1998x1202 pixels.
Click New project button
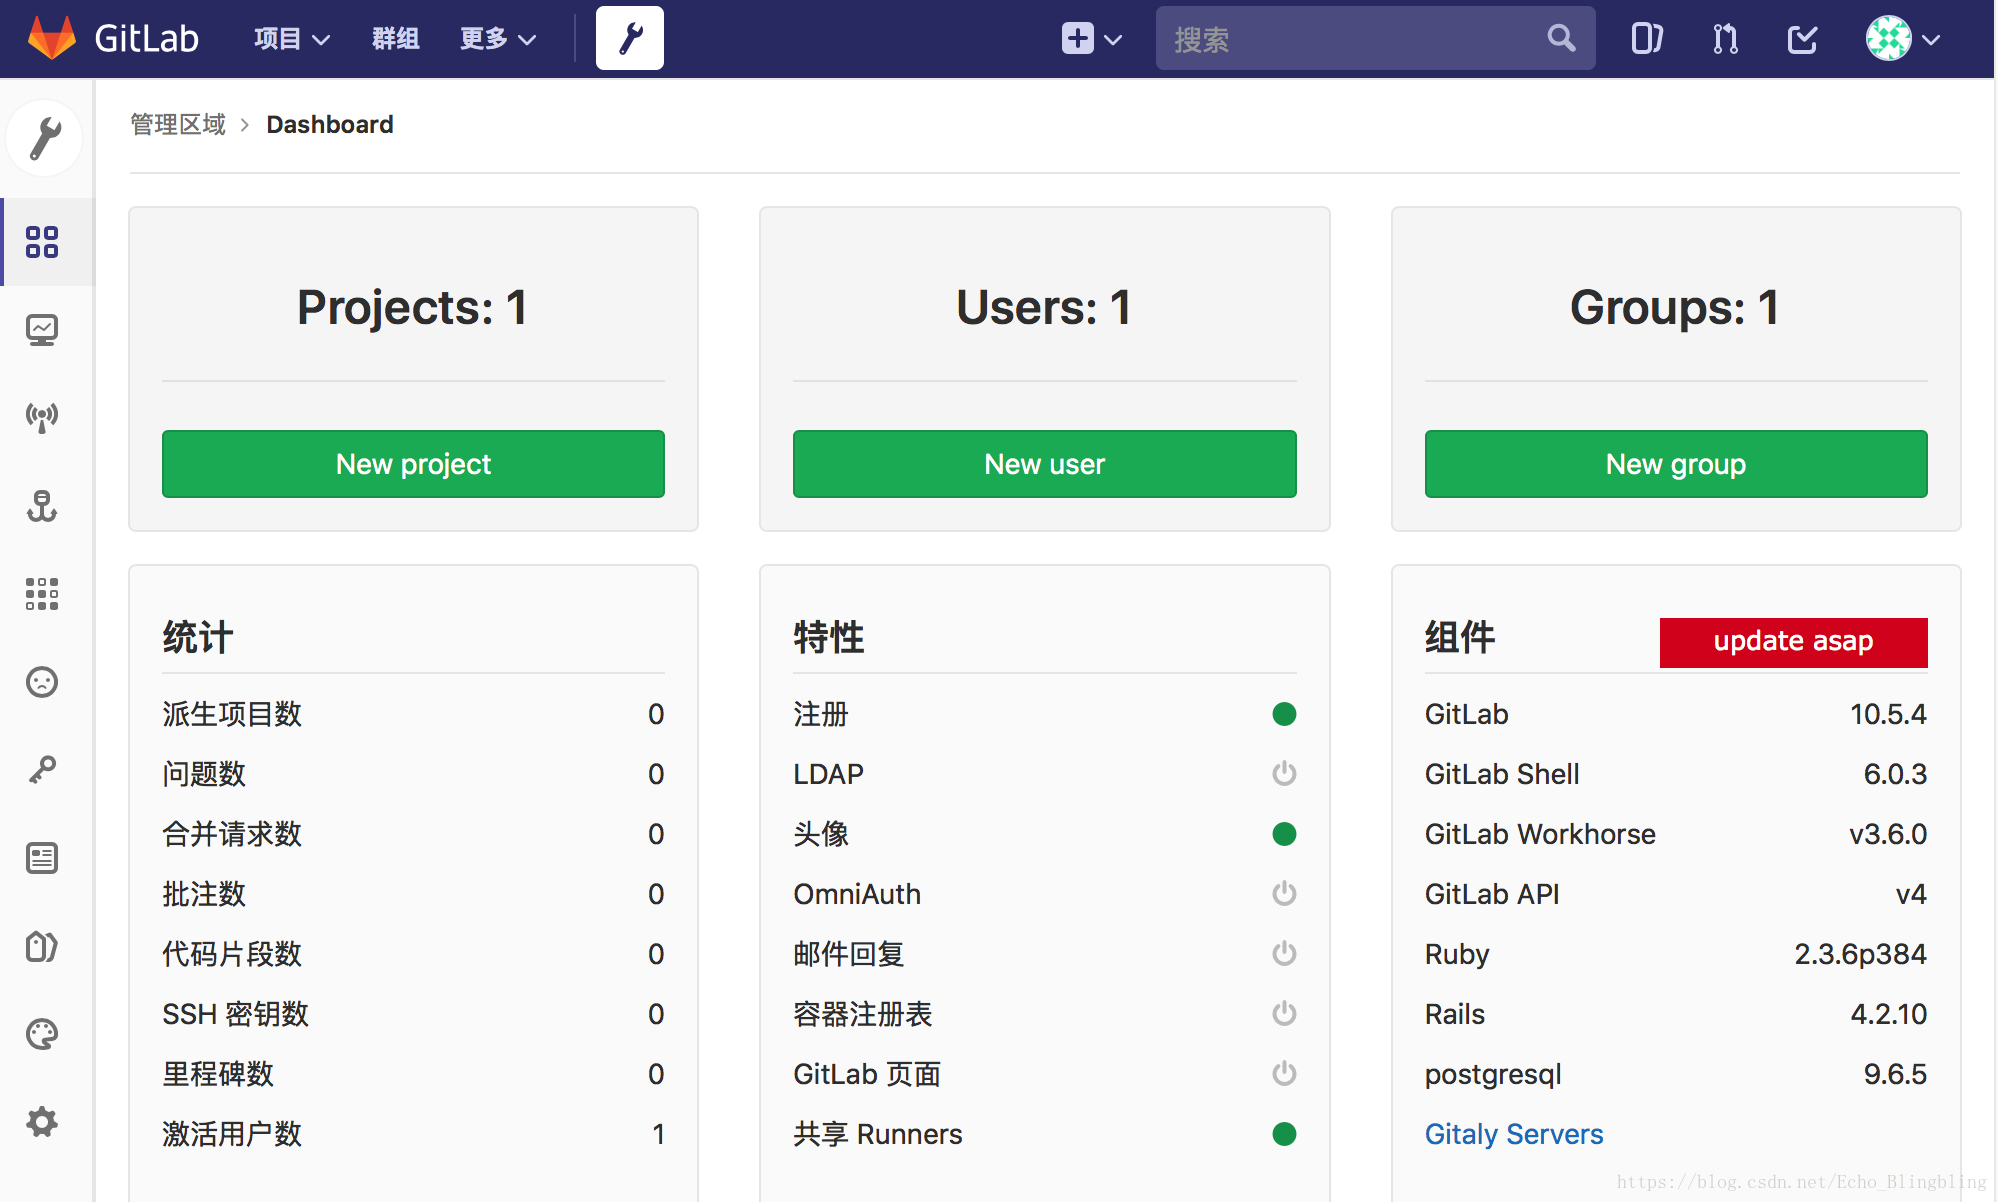pos(414,463)
